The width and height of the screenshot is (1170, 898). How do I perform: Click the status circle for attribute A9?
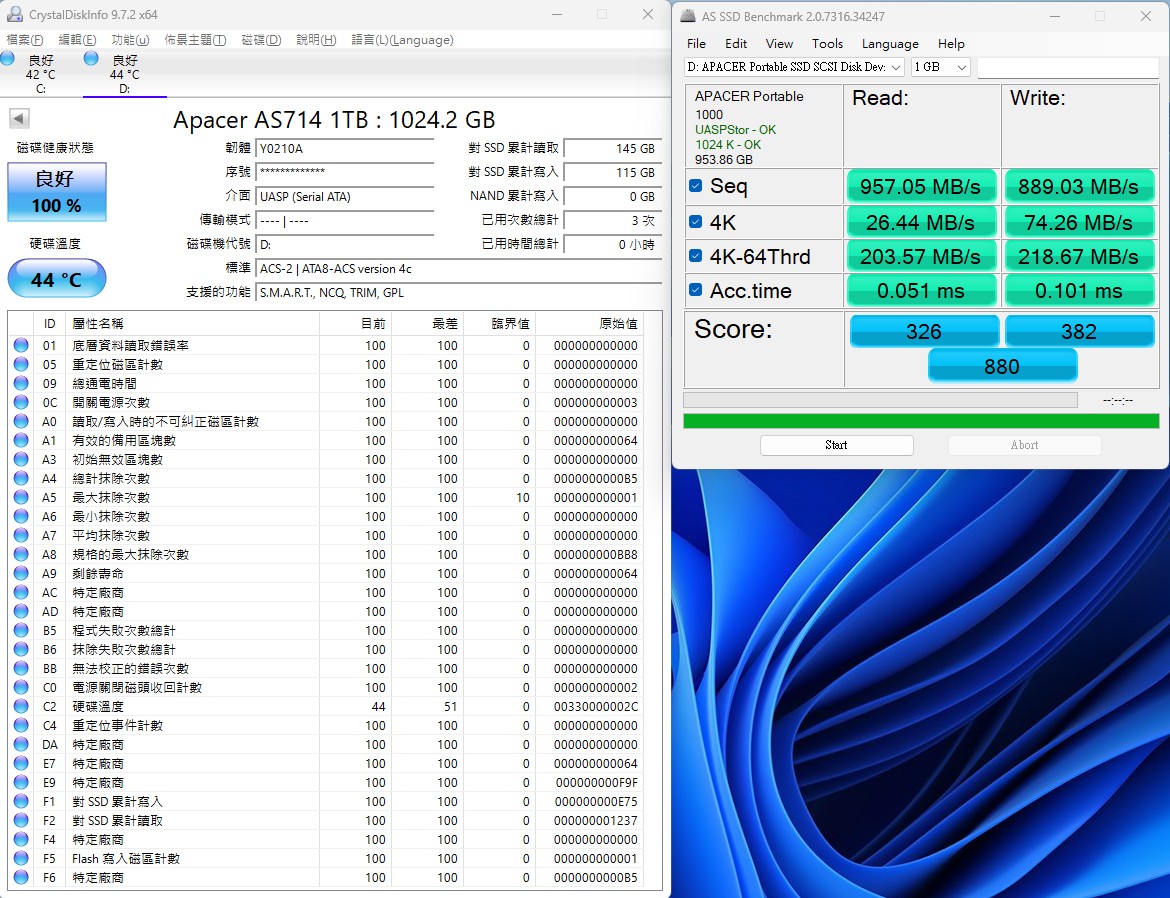21,573
